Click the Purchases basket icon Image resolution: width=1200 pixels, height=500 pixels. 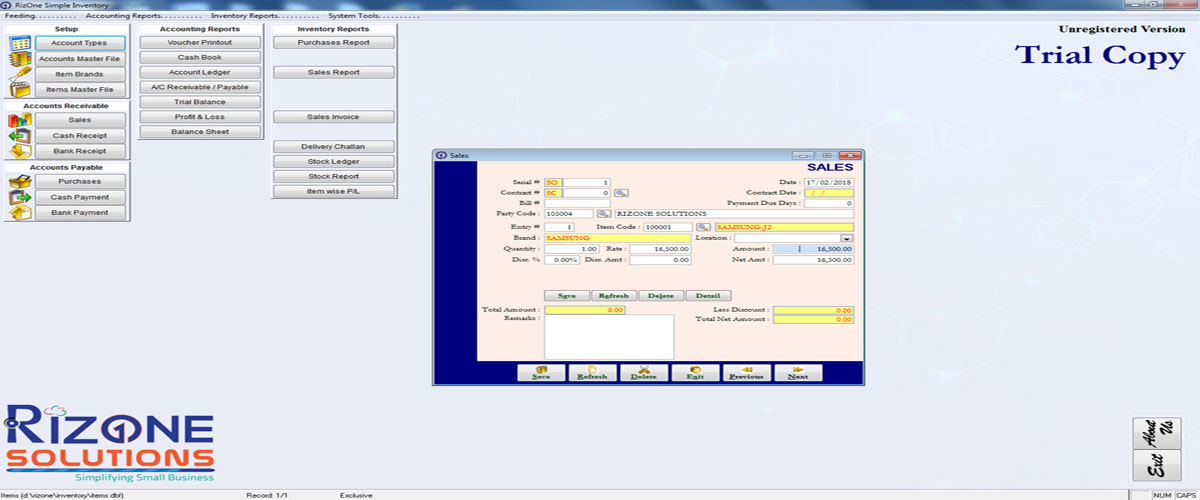point(19,182)
